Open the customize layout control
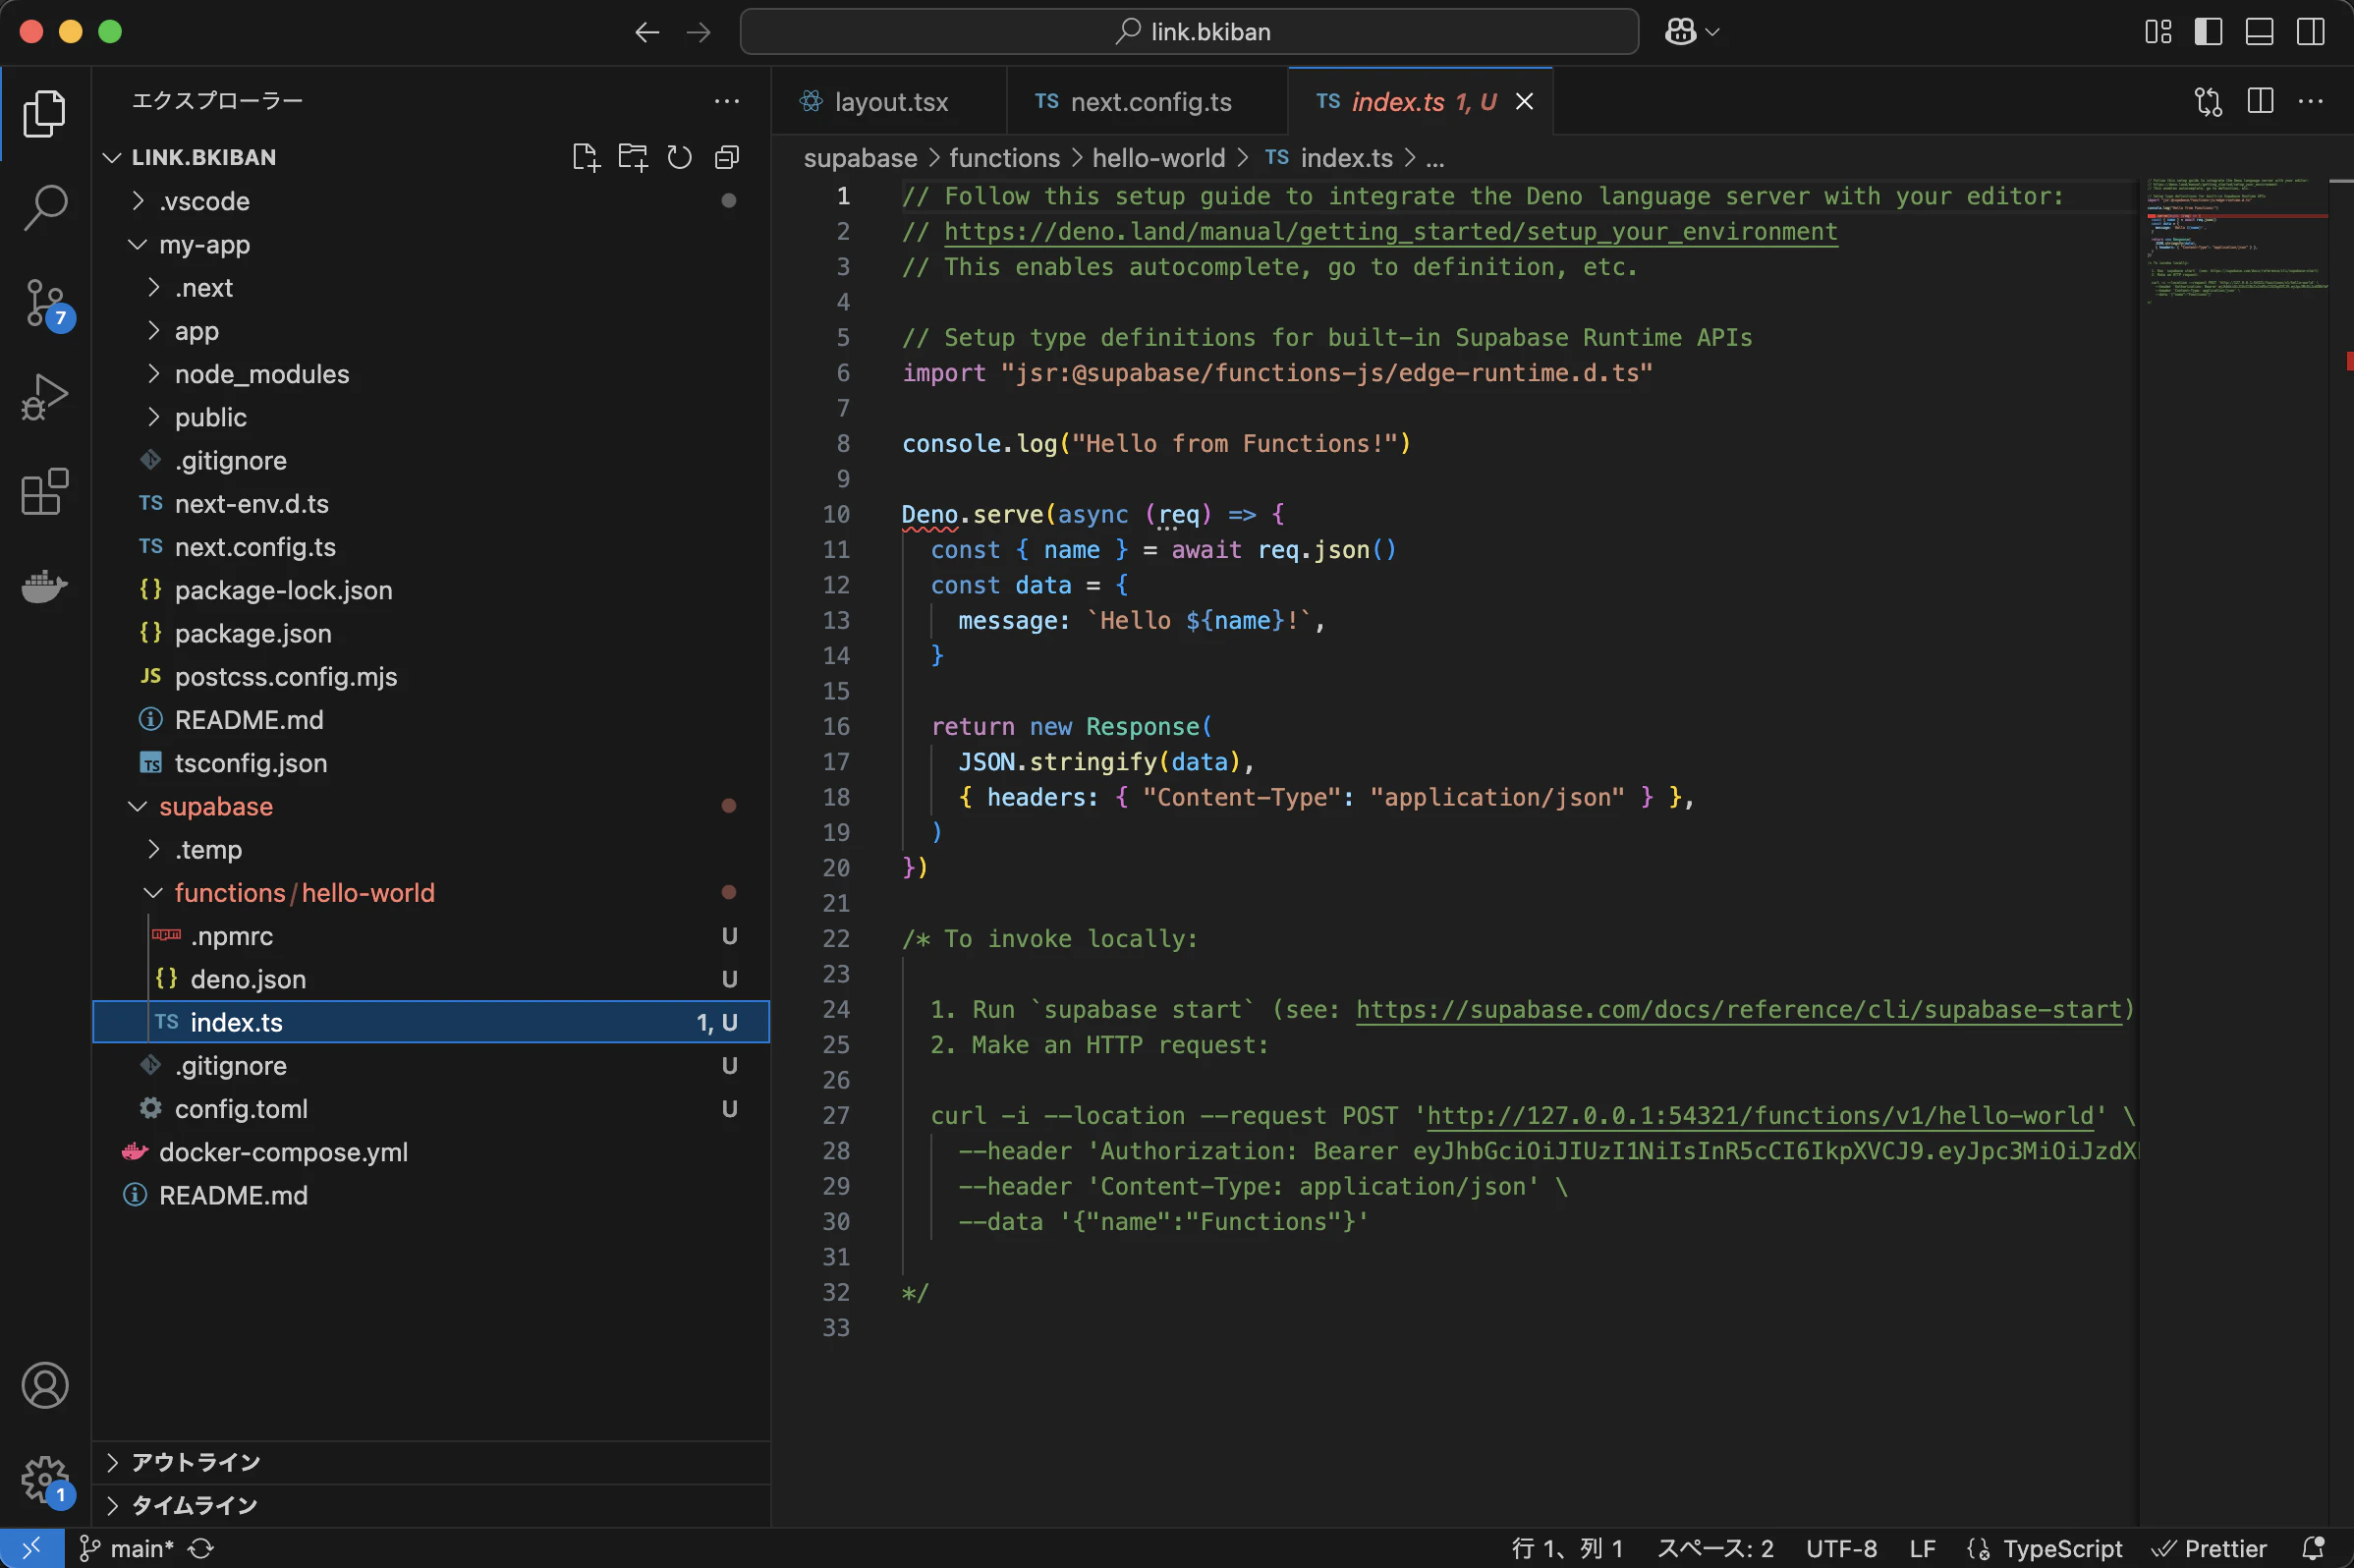 point(2158,32)
